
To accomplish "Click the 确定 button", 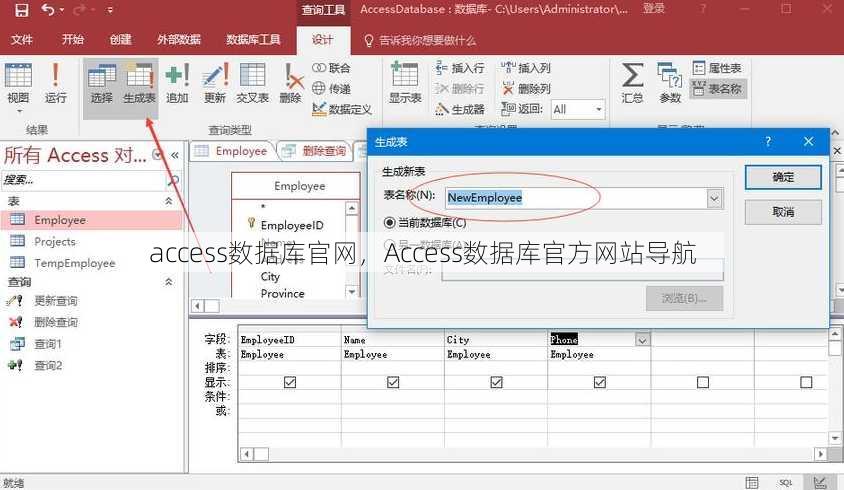I will tap(783, 177).
